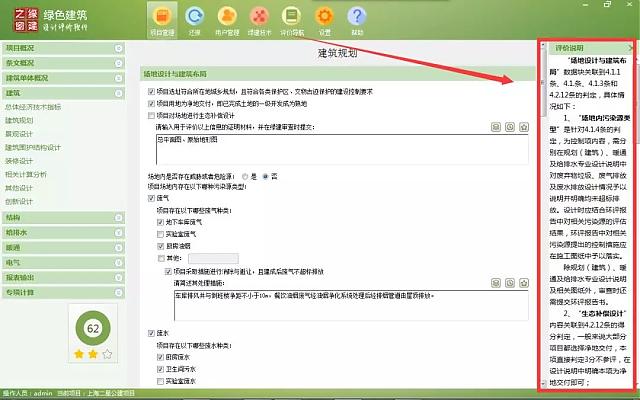Enable the 其他 waste gas checkbox

click(160, 258)
